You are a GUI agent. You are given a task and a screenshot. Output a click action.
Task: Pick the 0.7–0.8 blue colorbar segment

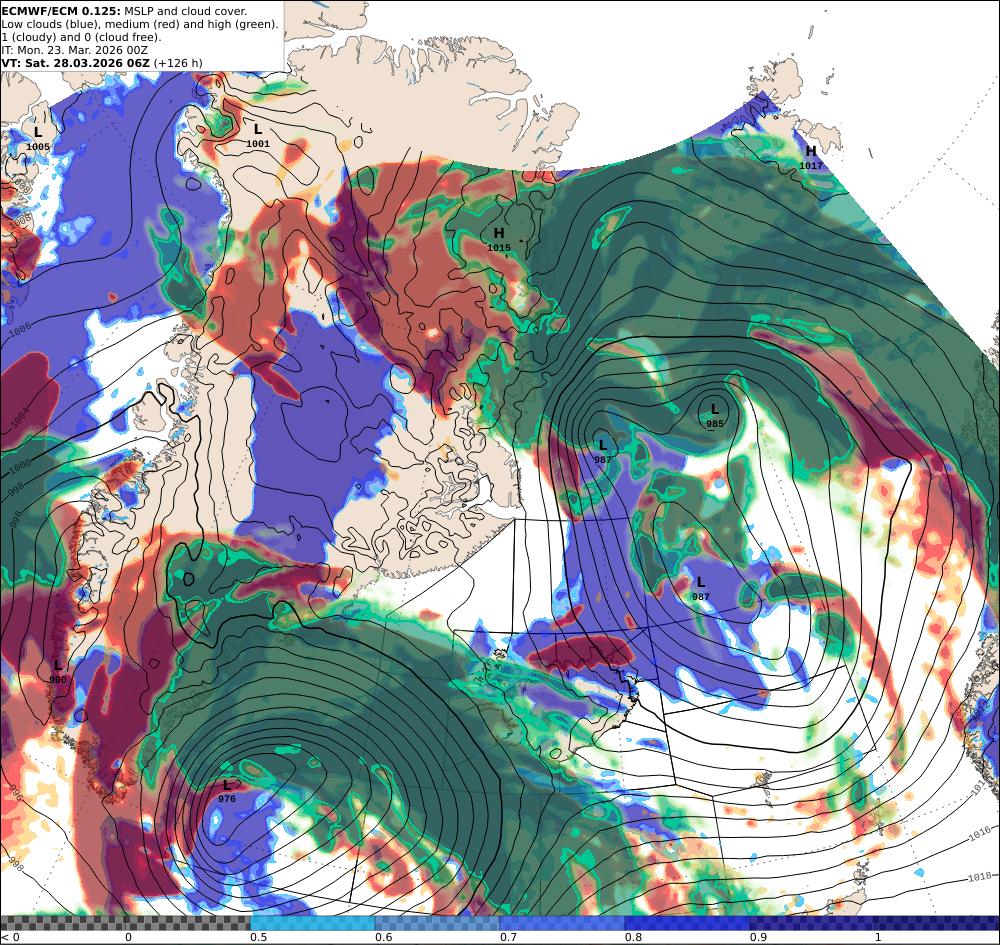point(562,923)
